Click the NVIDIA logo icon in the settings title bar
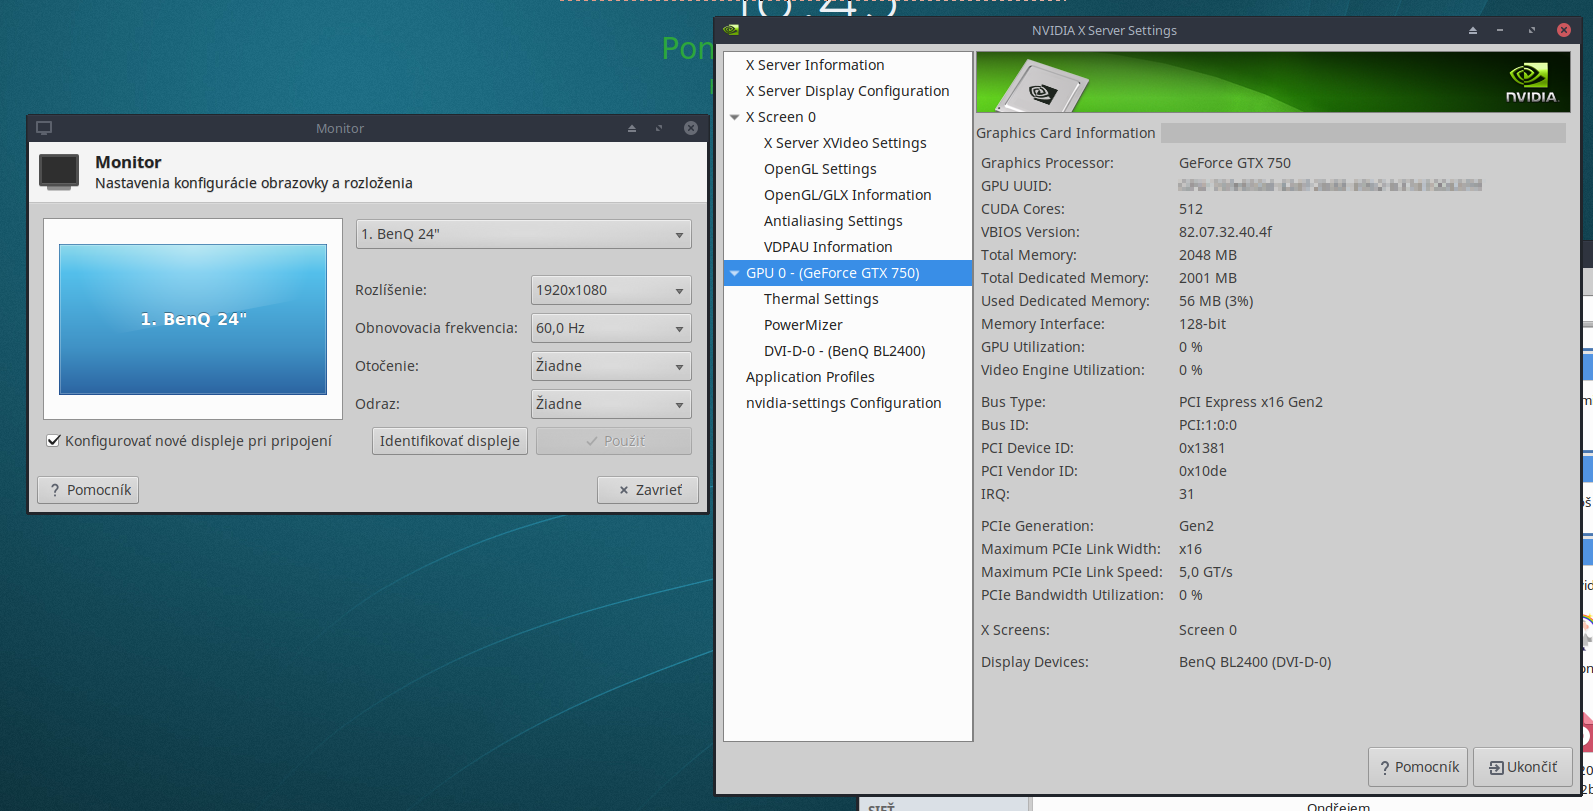Image resolution: width=1593 pixels, height=811 pixels. click(731, 30)
